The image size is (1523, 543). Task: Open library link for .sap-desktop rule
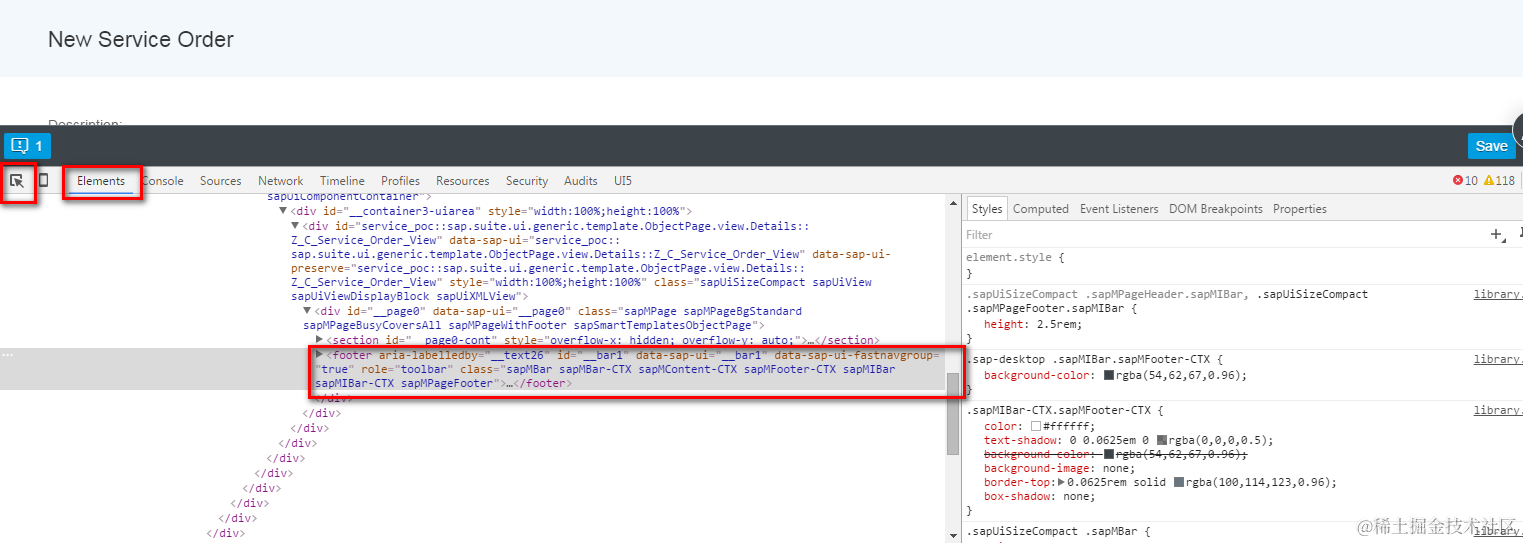point(1498,359)
